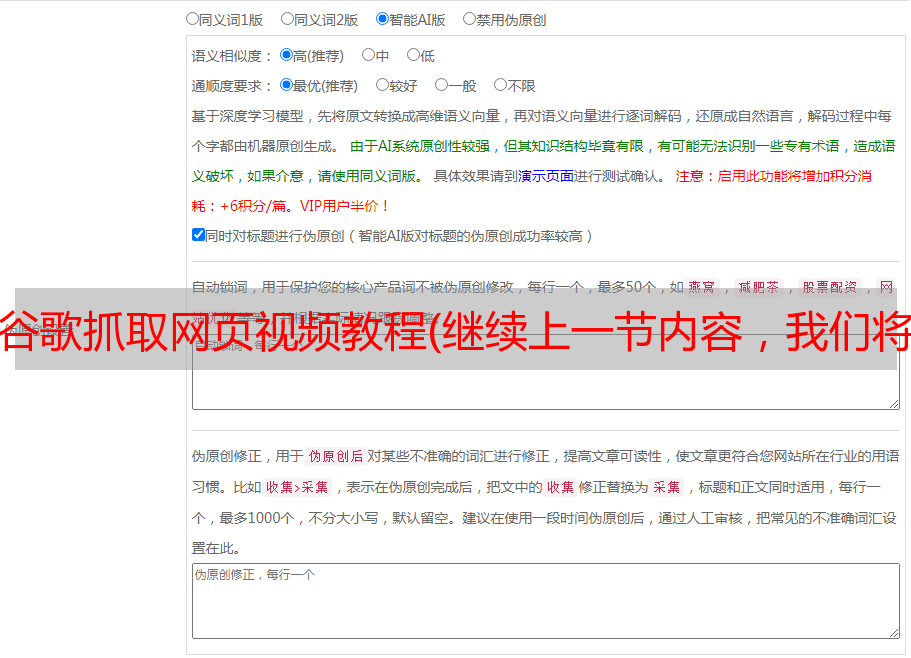The width and height of the screenshot is (911, 658).
Task: Click the 收集>采集 example tag
Action: 297,487
